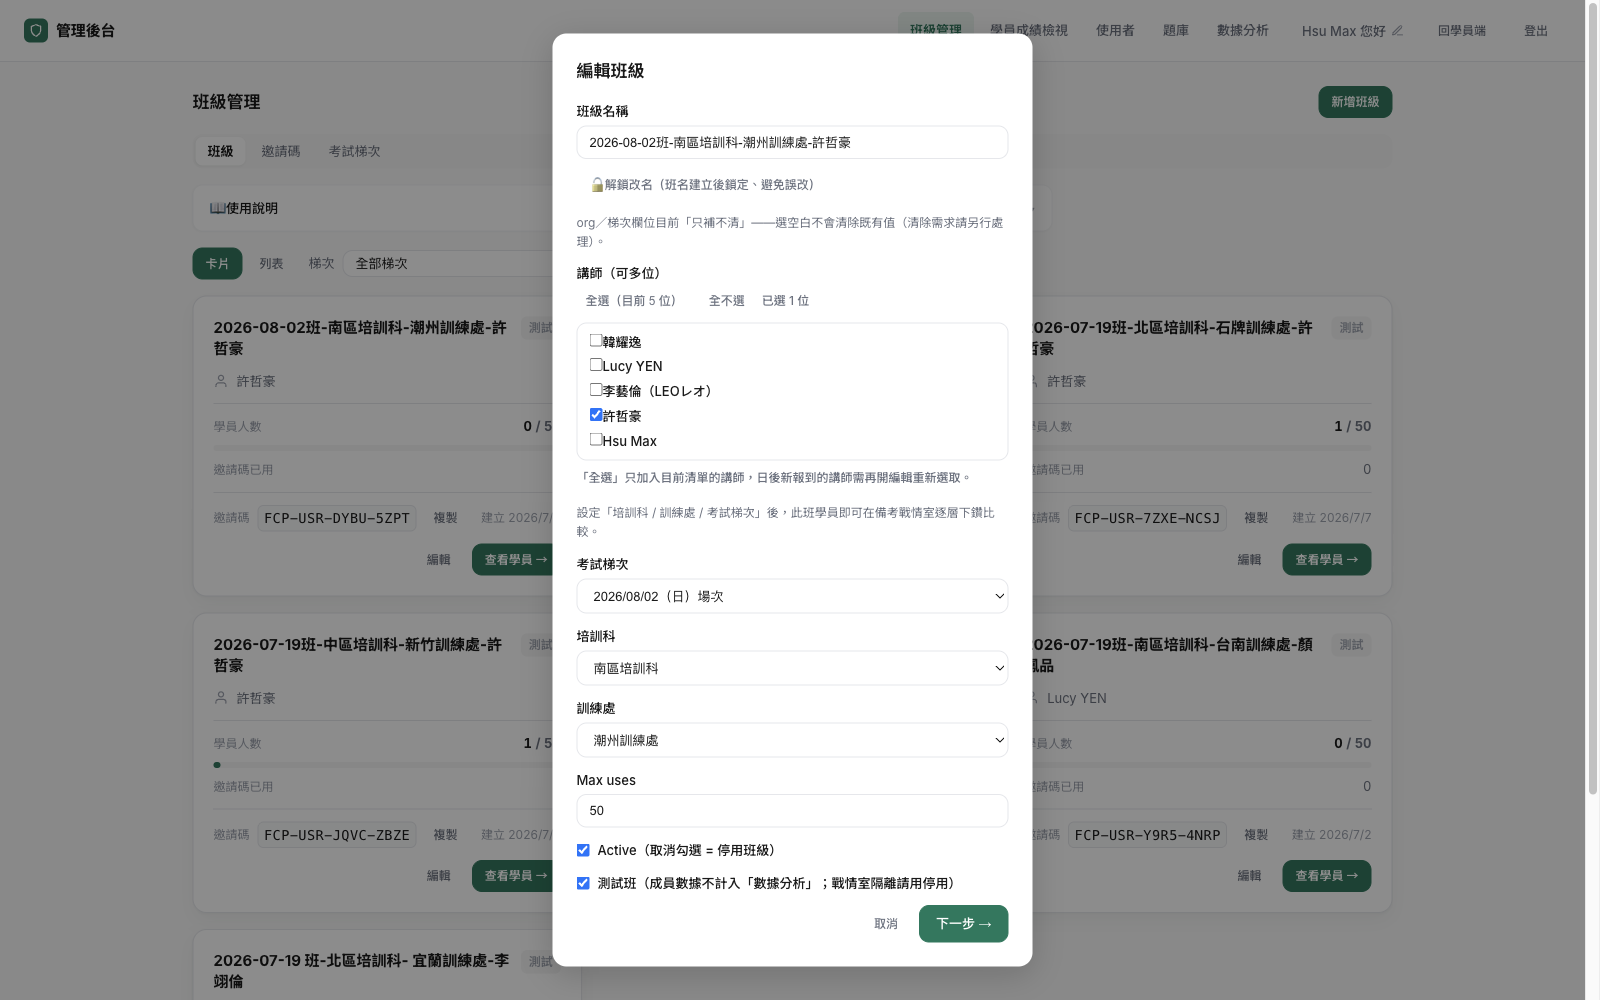Switch to the 班級 tab
1600x1000 pixels.
220,151
